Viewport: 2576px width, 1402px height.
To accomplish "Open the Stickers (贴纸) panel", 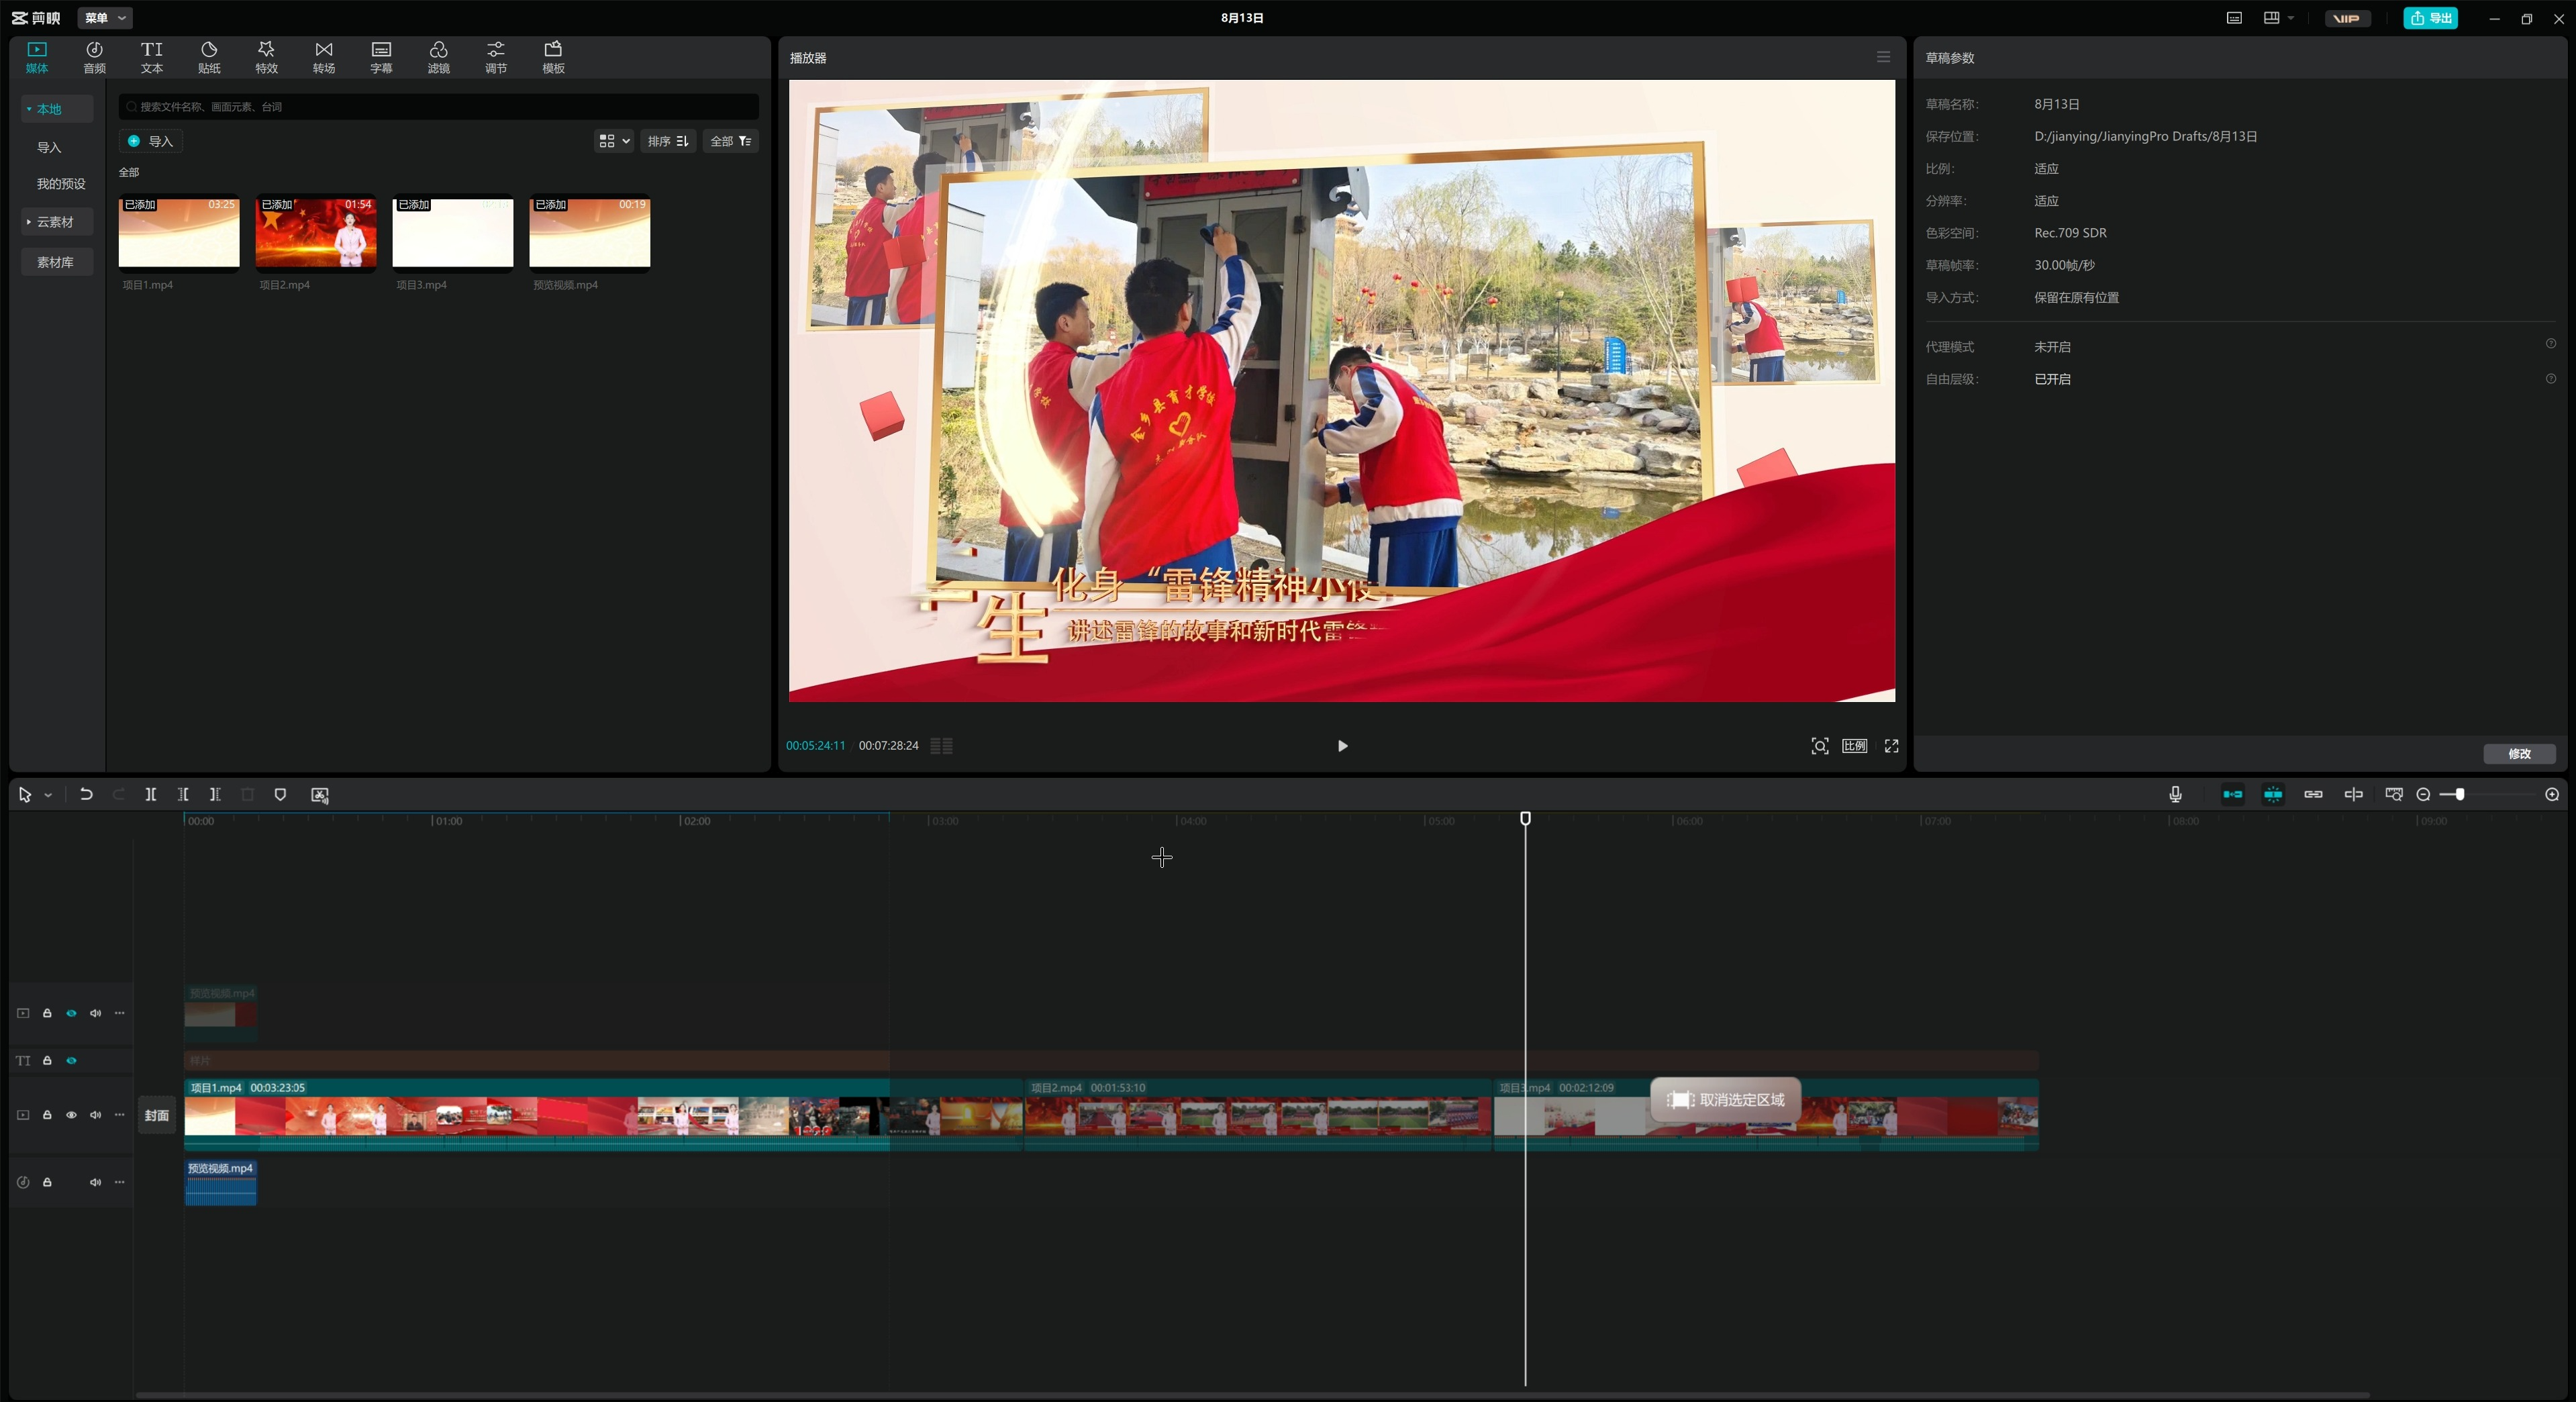I will pos(209,57).
